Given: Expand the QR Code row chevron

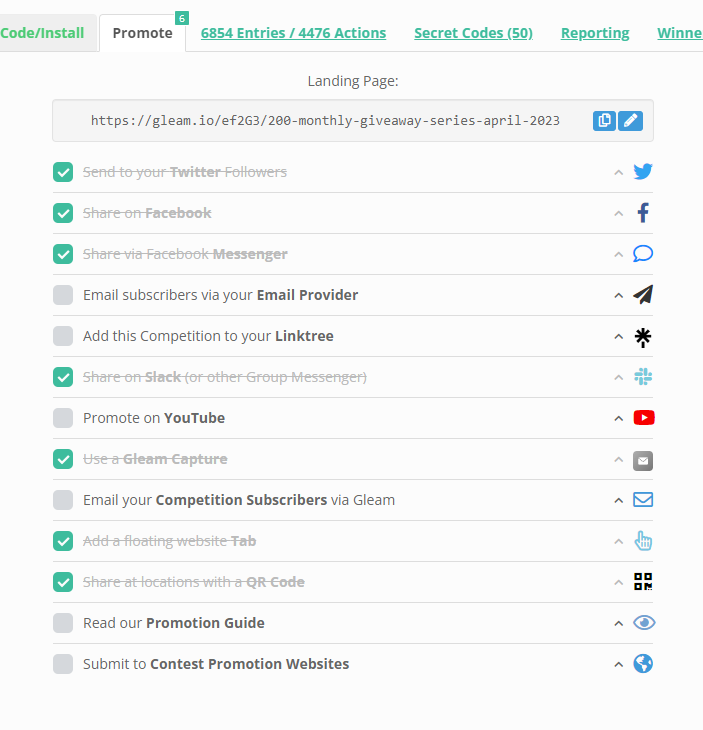Looking at the screenshot, I should (x=618, y=582).
